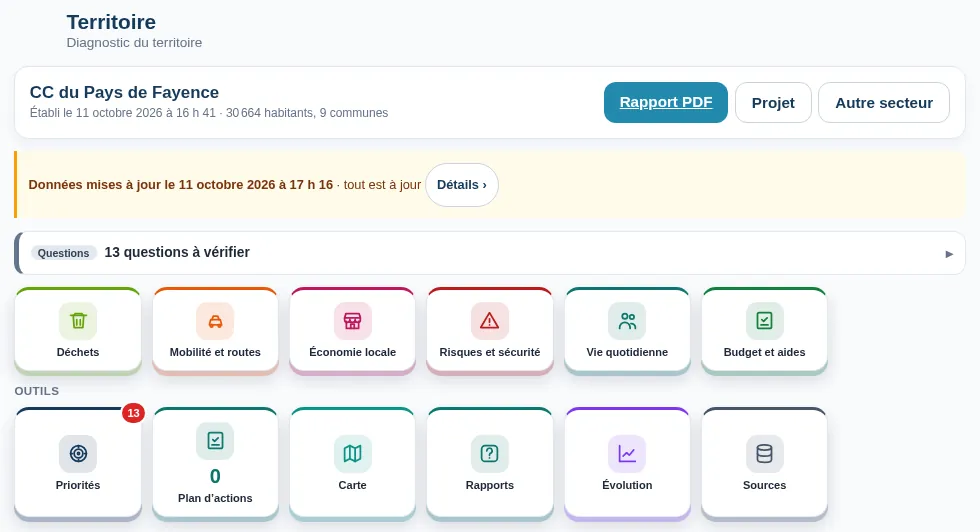The height and width of the screenshot is (532, 980).
Task: Open the Déchets trash bin icon
Action: [x=78, y=321]
